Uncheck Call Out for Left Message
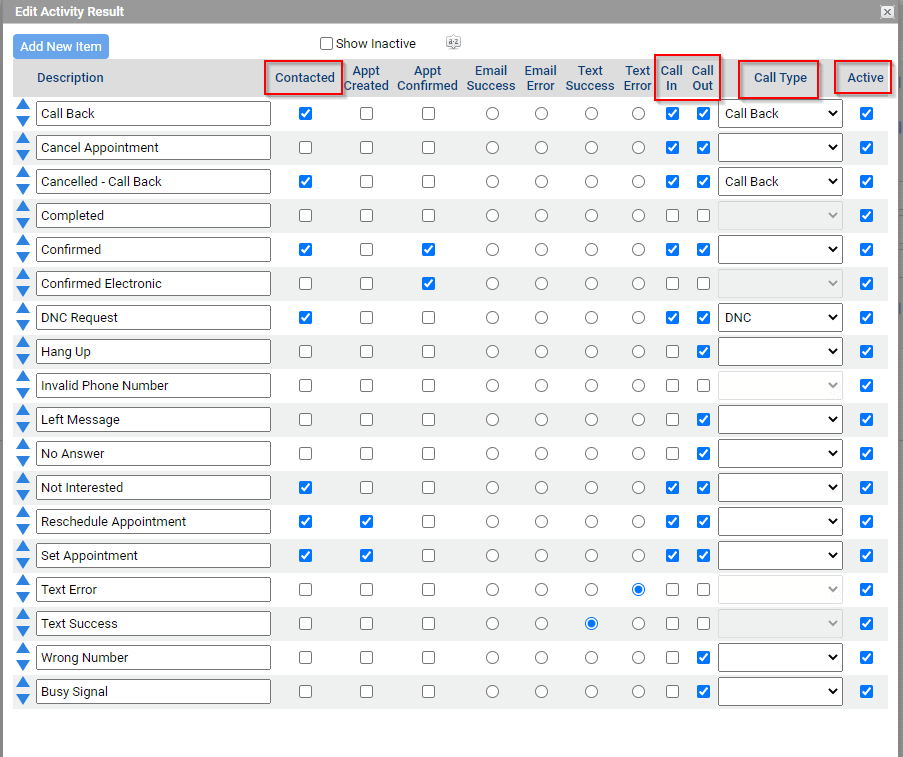The width and height of the screenshot is (903, 757). coord(703,419)
